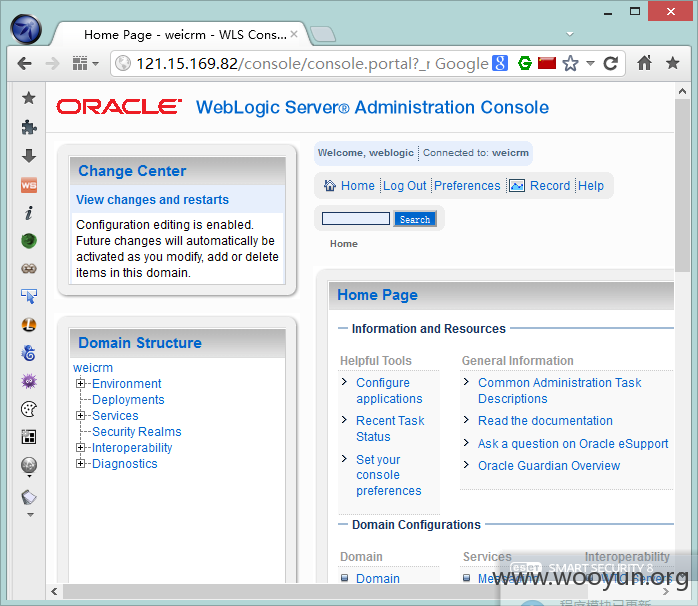Open View changes and restarts link
Image resolution: width=698 pixels, height=606 pixels.
(152, 199)
